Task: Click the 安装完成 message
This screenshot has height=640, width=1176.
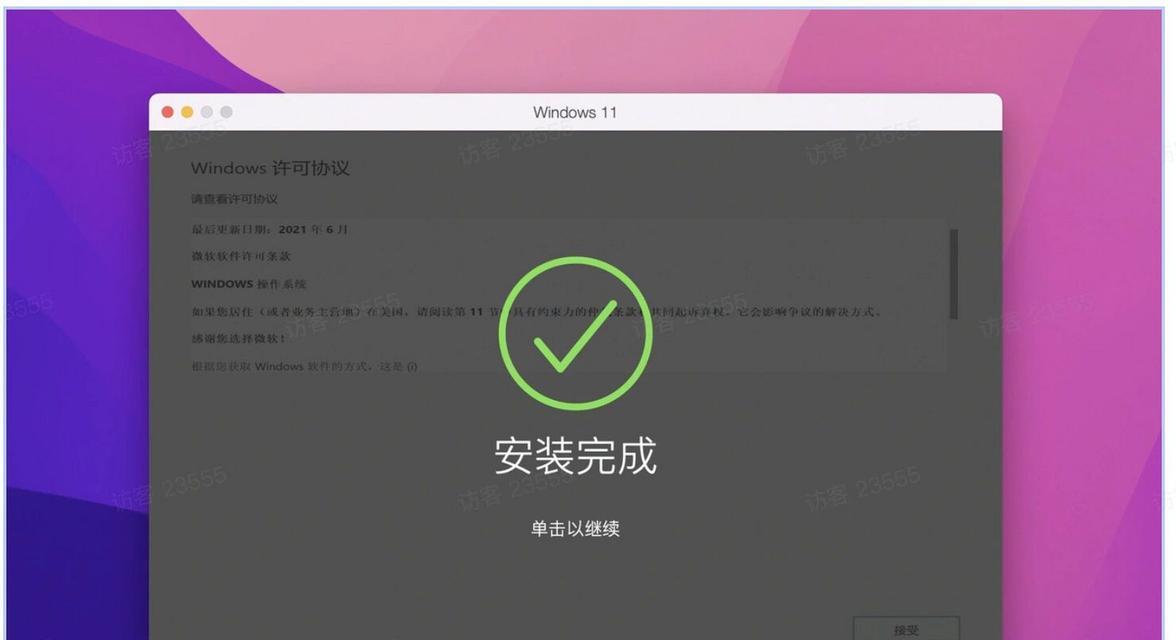Action: coord(575,455)
